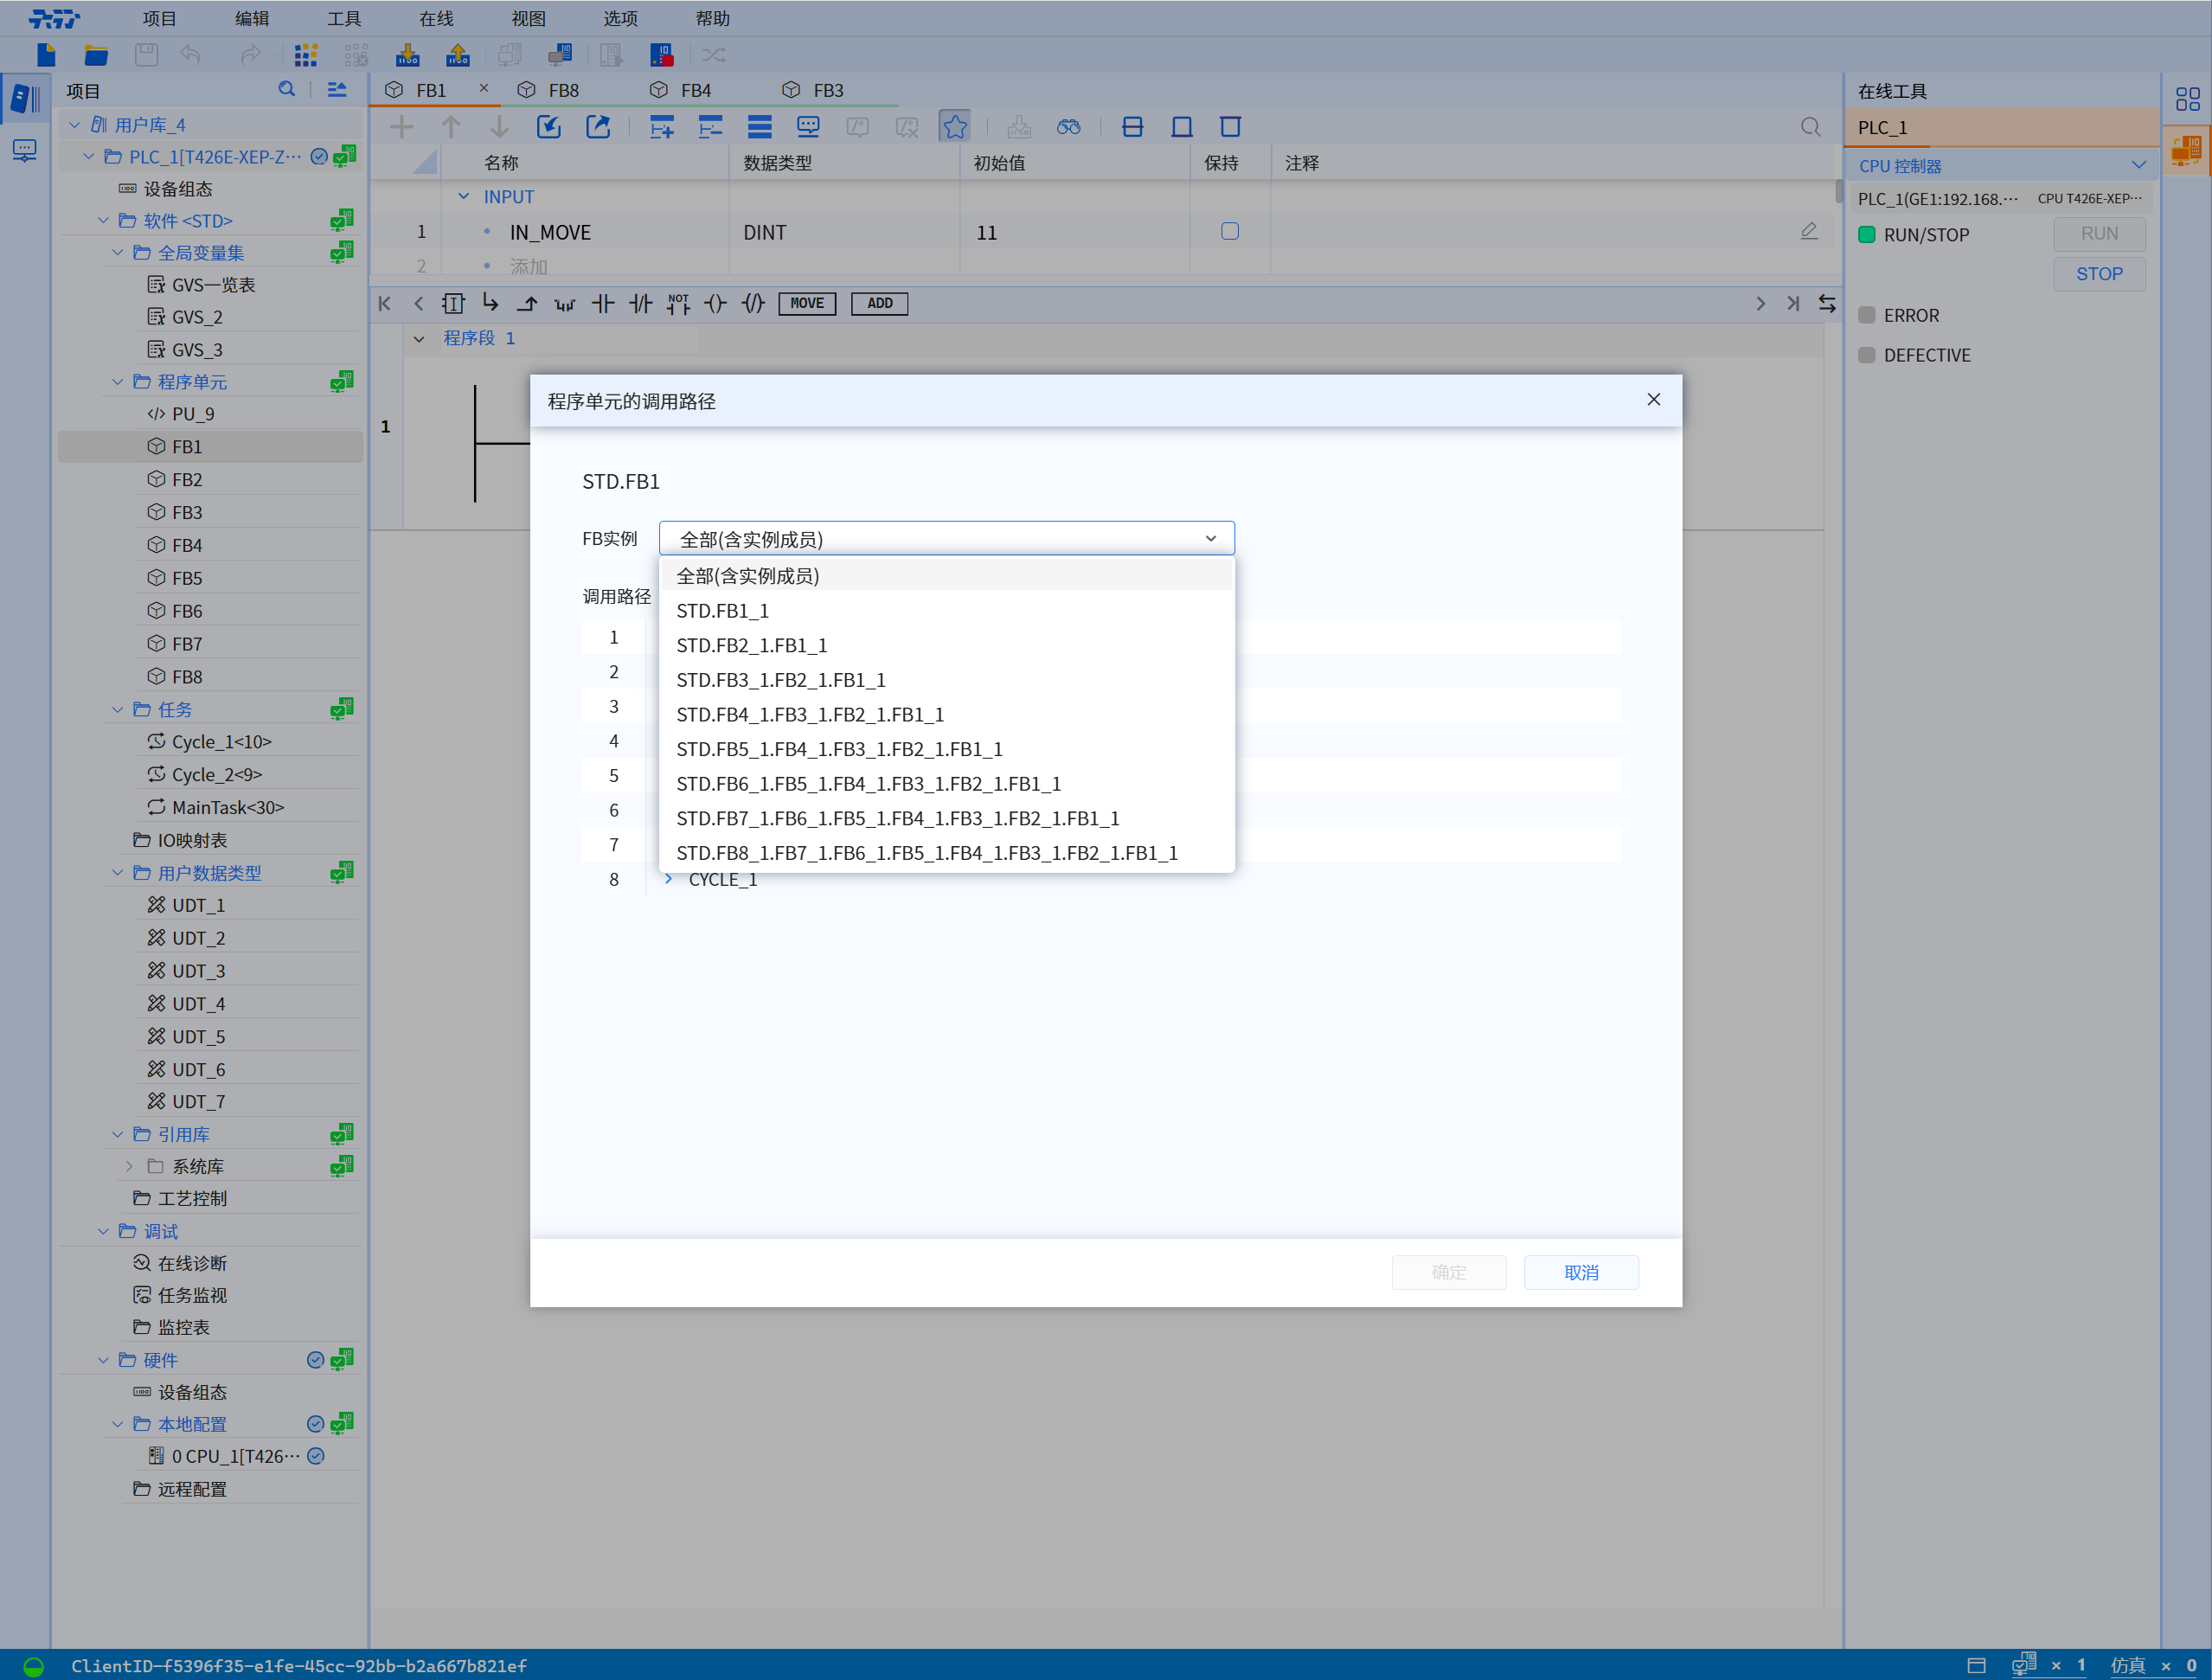The image size is (2212, 1680).
Task: Select STD.FB3_1.FB2_1.FB1_1 from the list
Action: pyautogui.click(x=780, y=680)
